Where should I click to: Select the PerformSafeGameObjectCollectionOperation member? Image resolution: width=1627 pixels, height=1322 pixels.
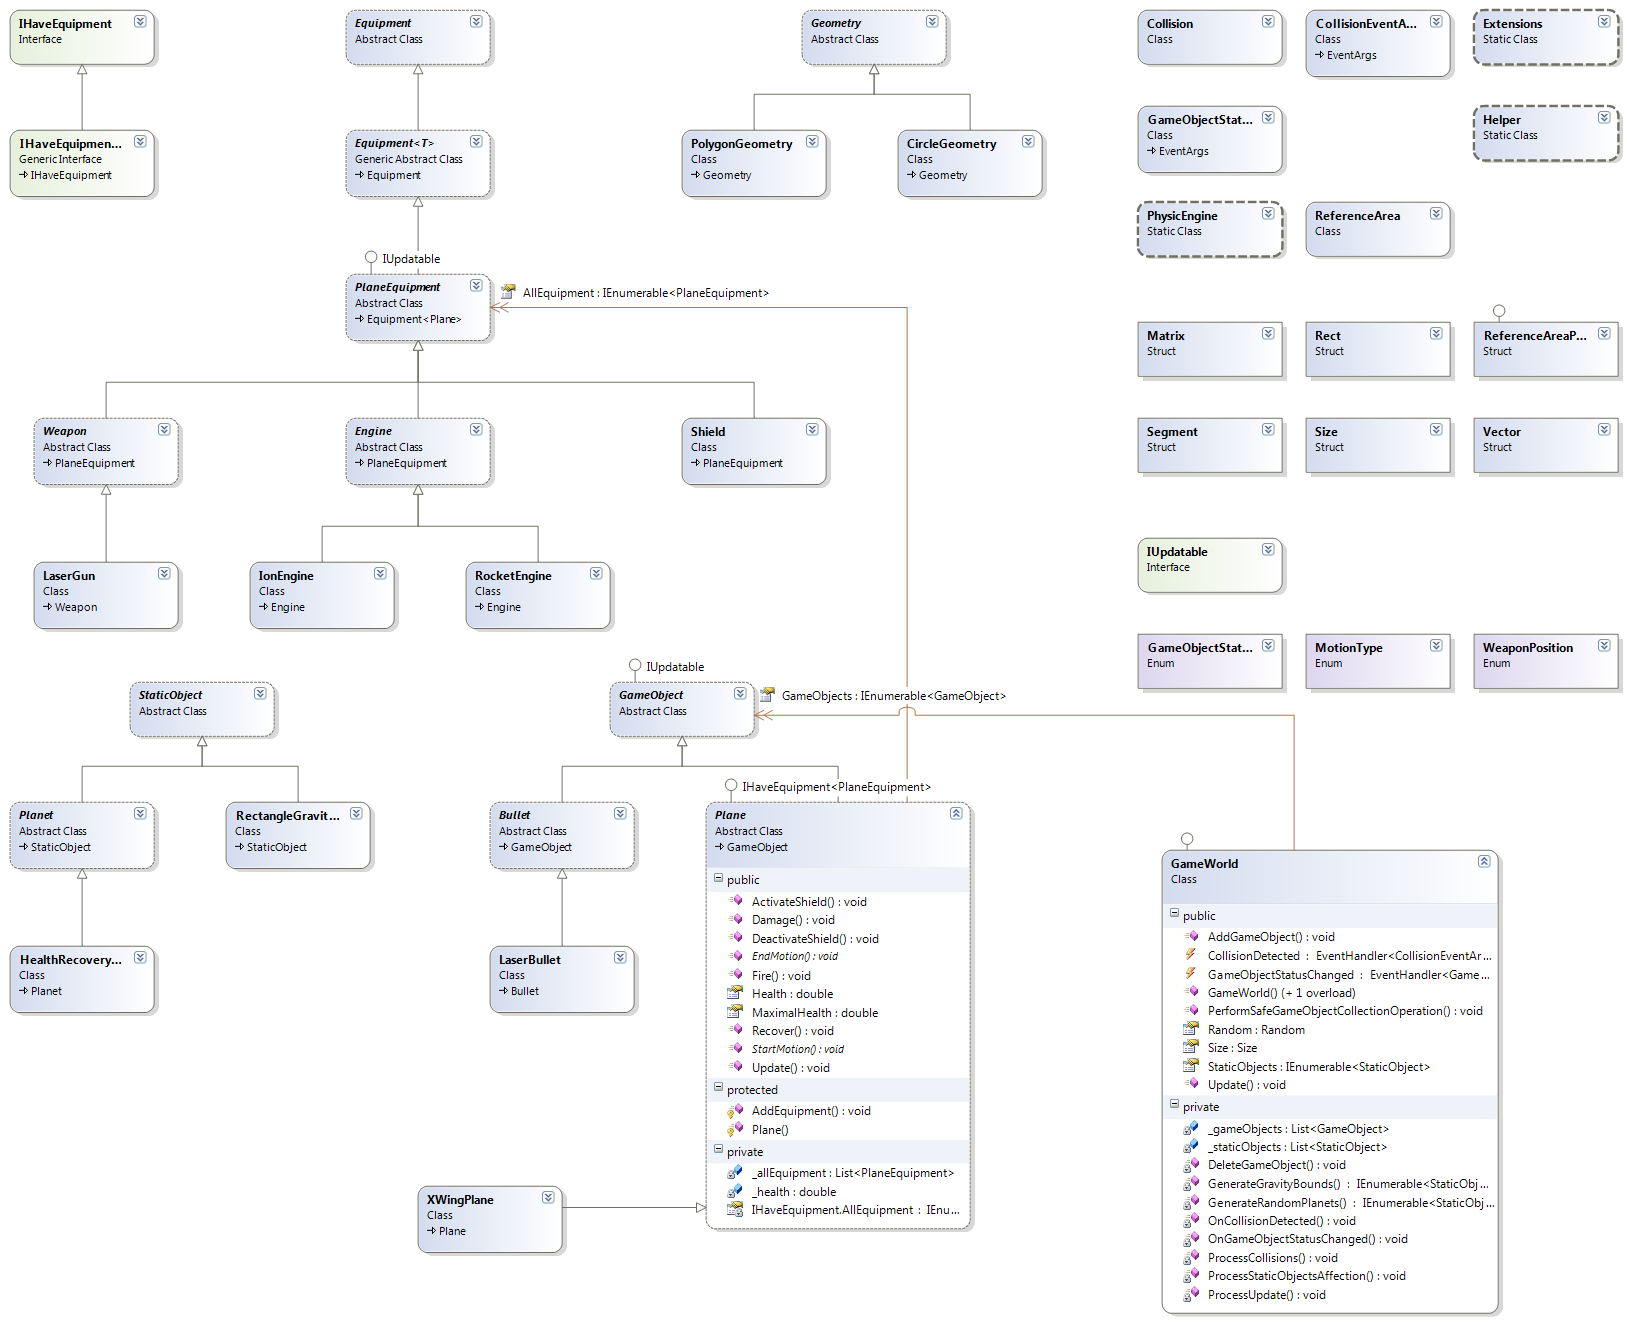pos(1345,1011)
